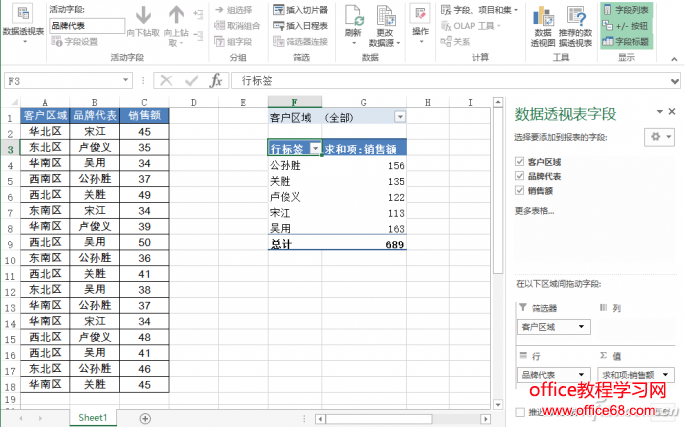Click the horizontal scrollbar right arrow

(485, 419)
